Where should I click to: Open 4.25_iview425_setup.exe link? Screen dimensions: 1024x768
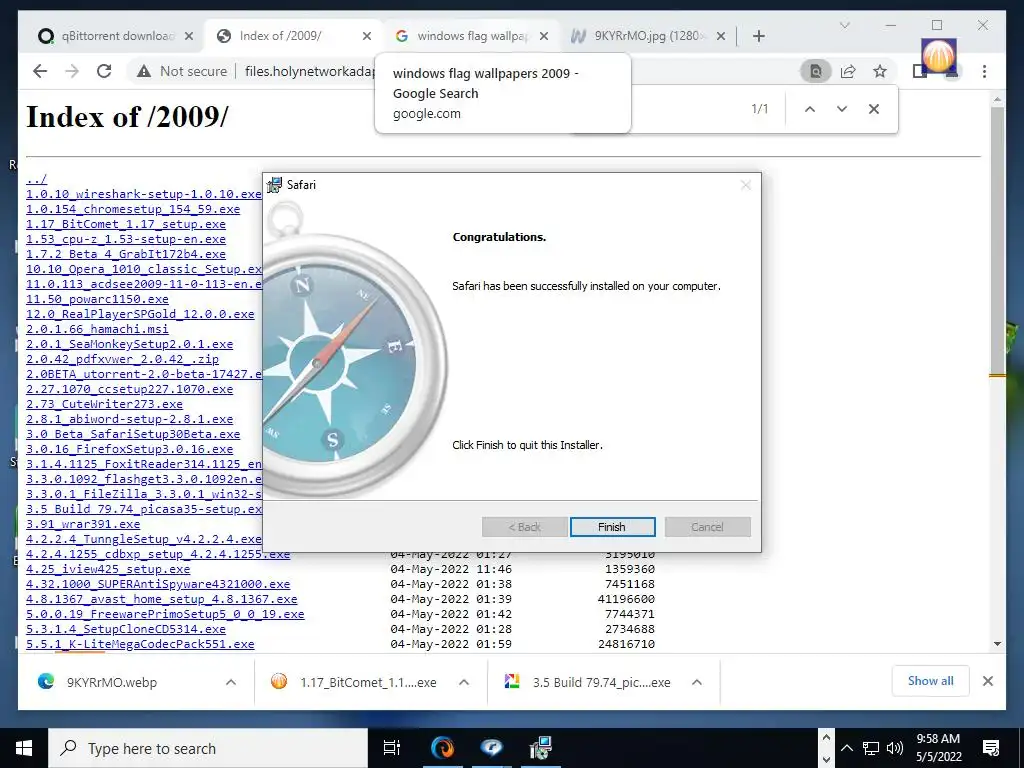click(108, 569)
